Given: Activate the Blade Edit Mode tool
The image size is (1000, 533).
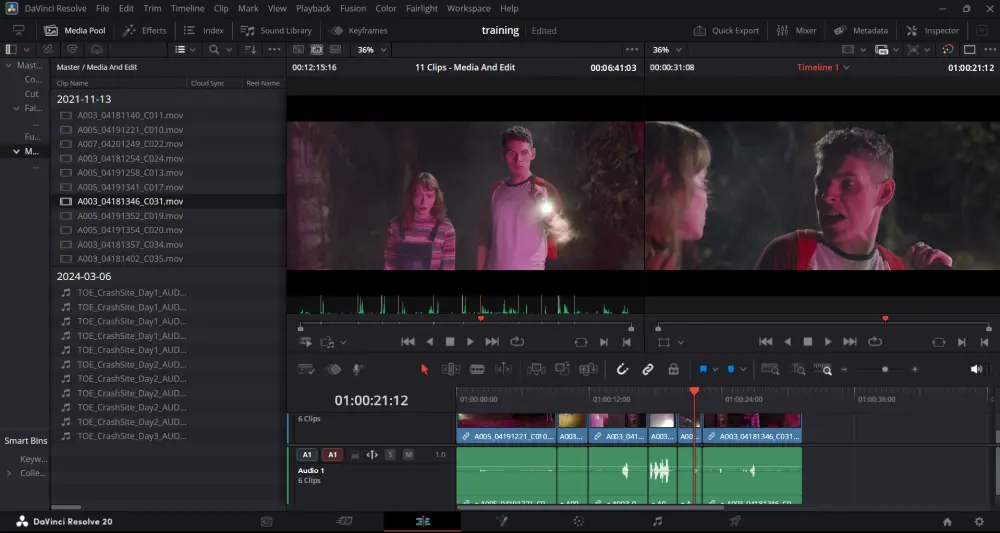Looking at the screenshot, I should point(477,369).
